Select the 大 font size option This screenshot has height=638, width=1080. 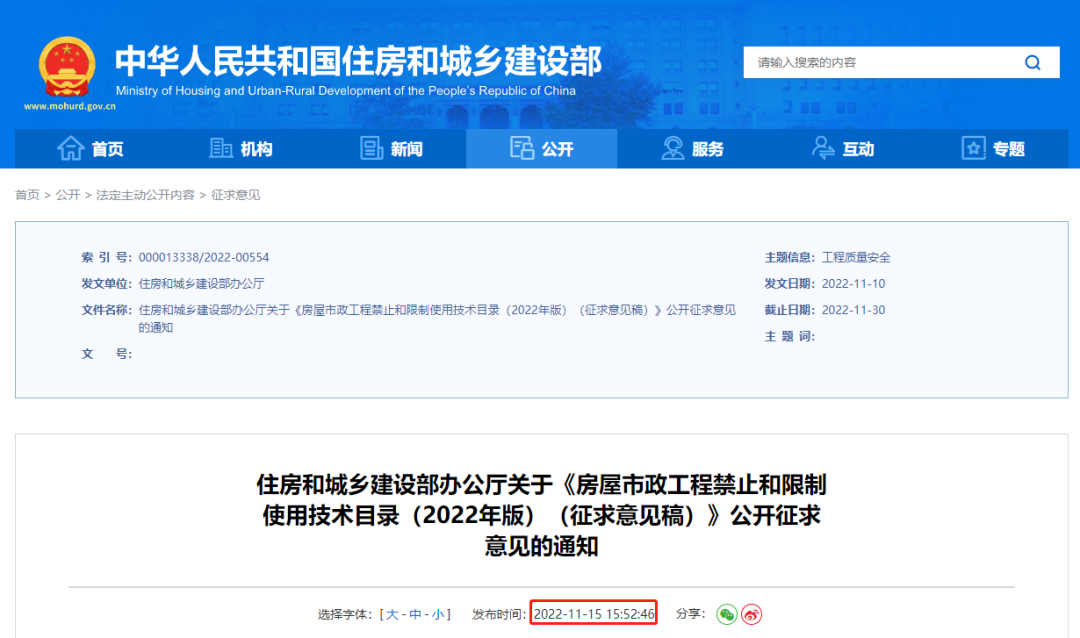(393, 614)
